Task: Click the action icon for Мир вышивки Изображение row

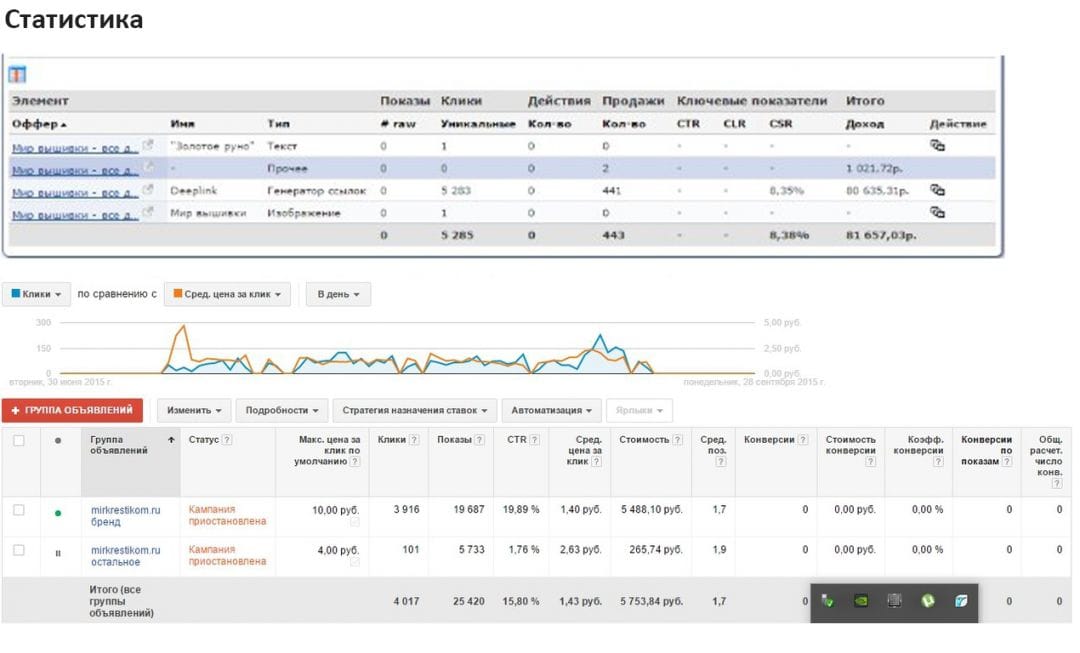Action: (x=937, y=212)
